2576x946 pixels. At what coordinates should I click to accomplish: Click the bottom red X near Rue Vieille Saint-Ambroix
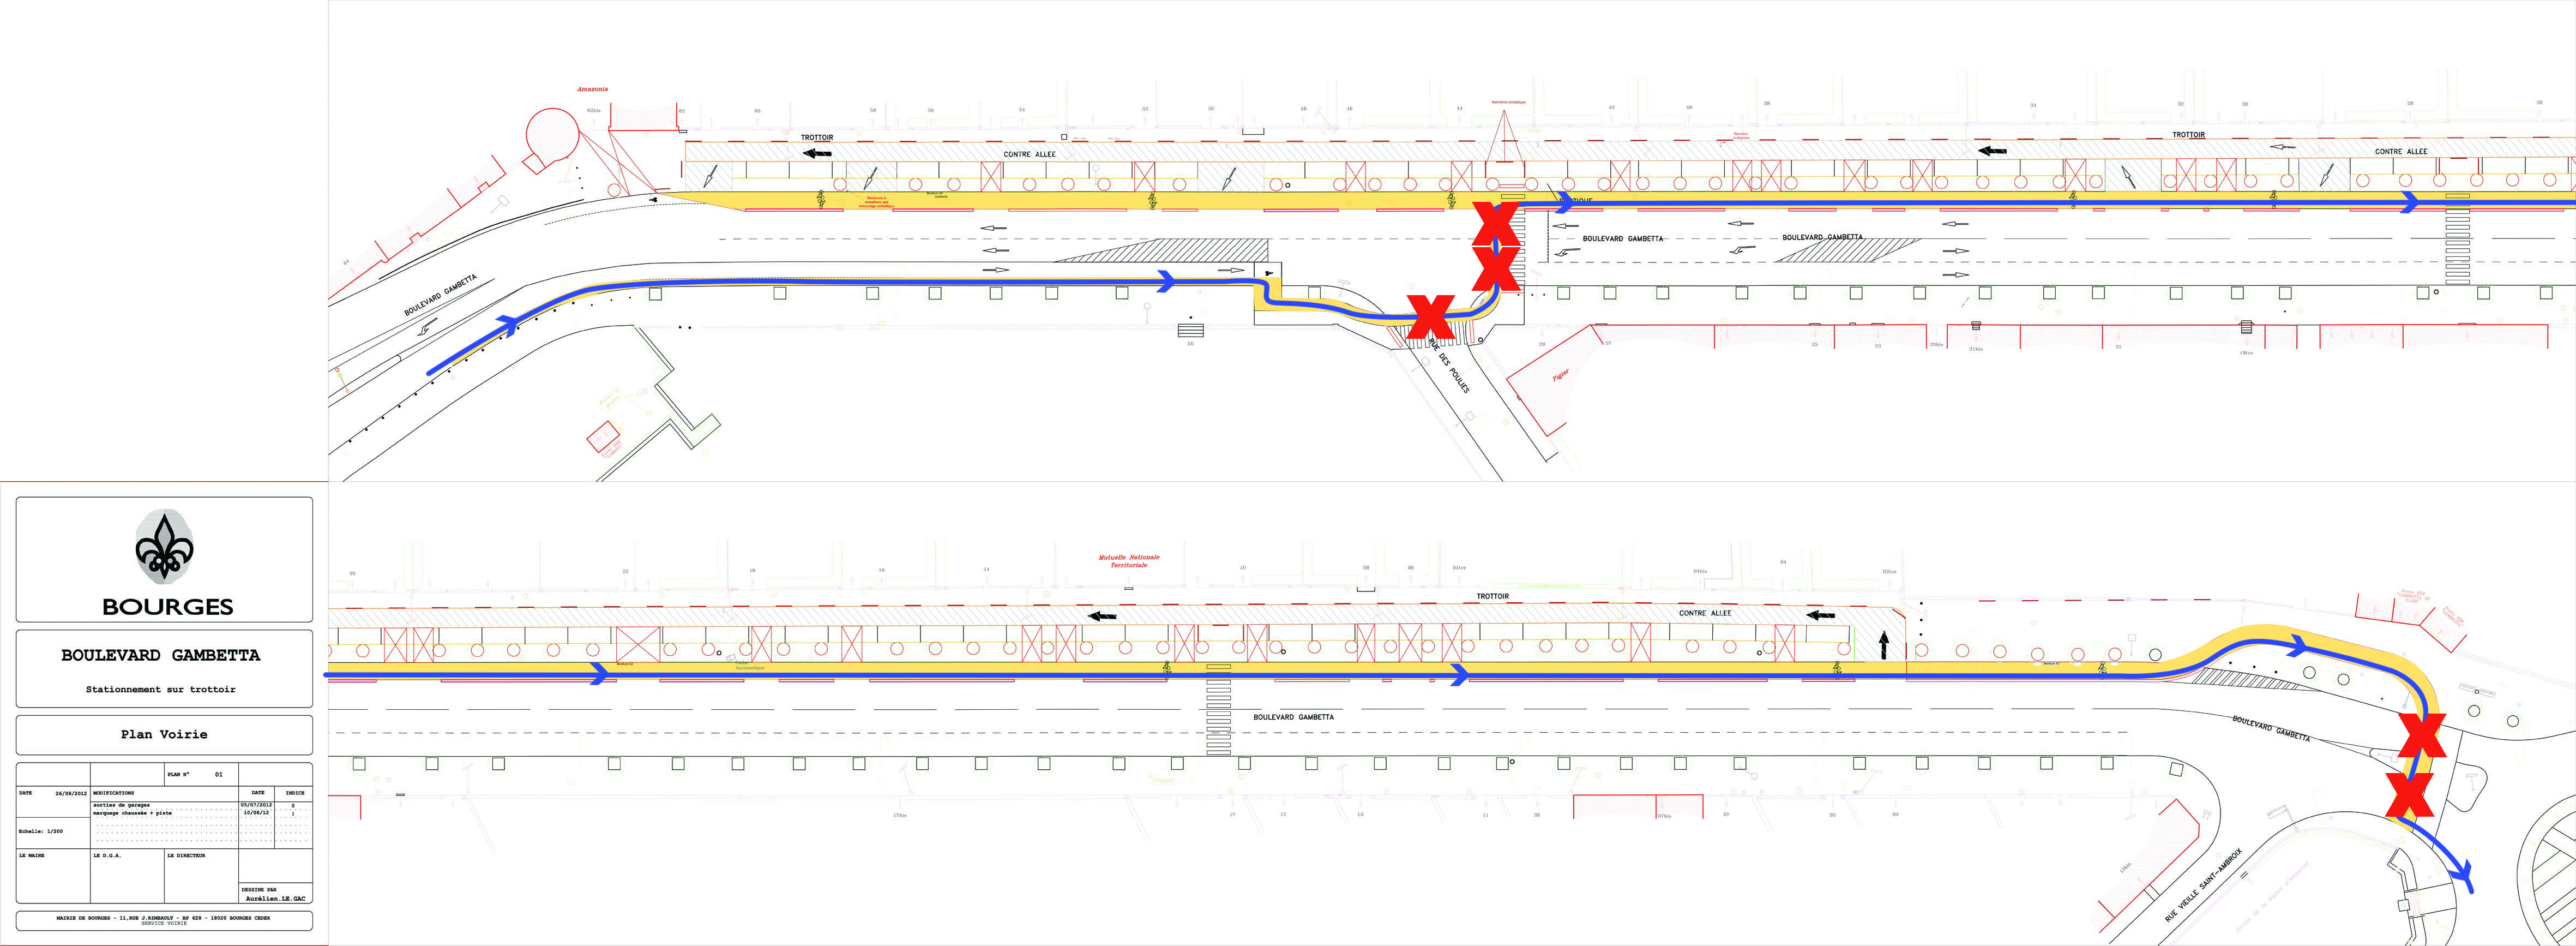click(x=2409, y=795)
